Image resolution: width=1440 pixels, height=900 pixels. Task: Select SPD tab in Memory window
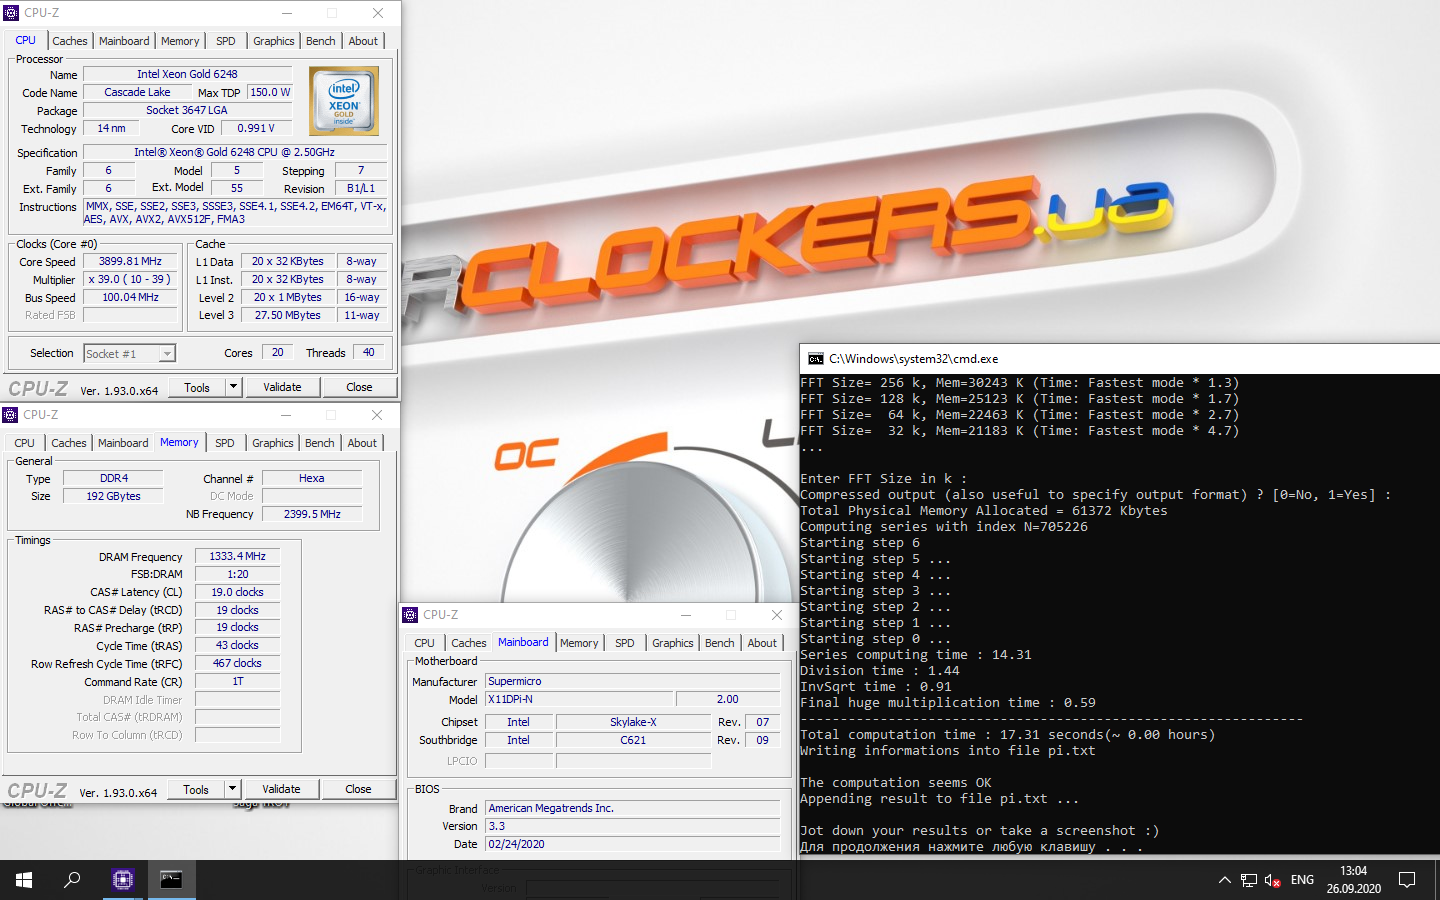[x=225, y=443]
